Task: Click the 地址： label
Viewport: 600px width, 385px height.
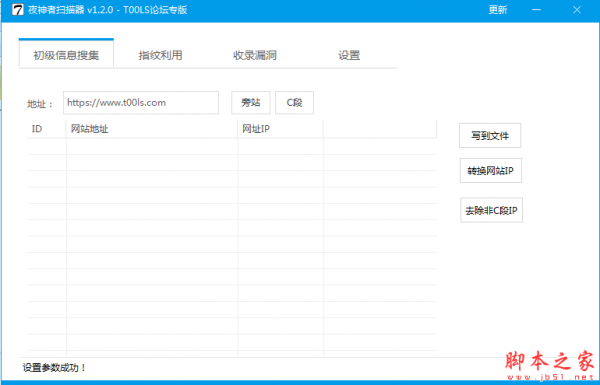Action: click(x=40, y=104)
